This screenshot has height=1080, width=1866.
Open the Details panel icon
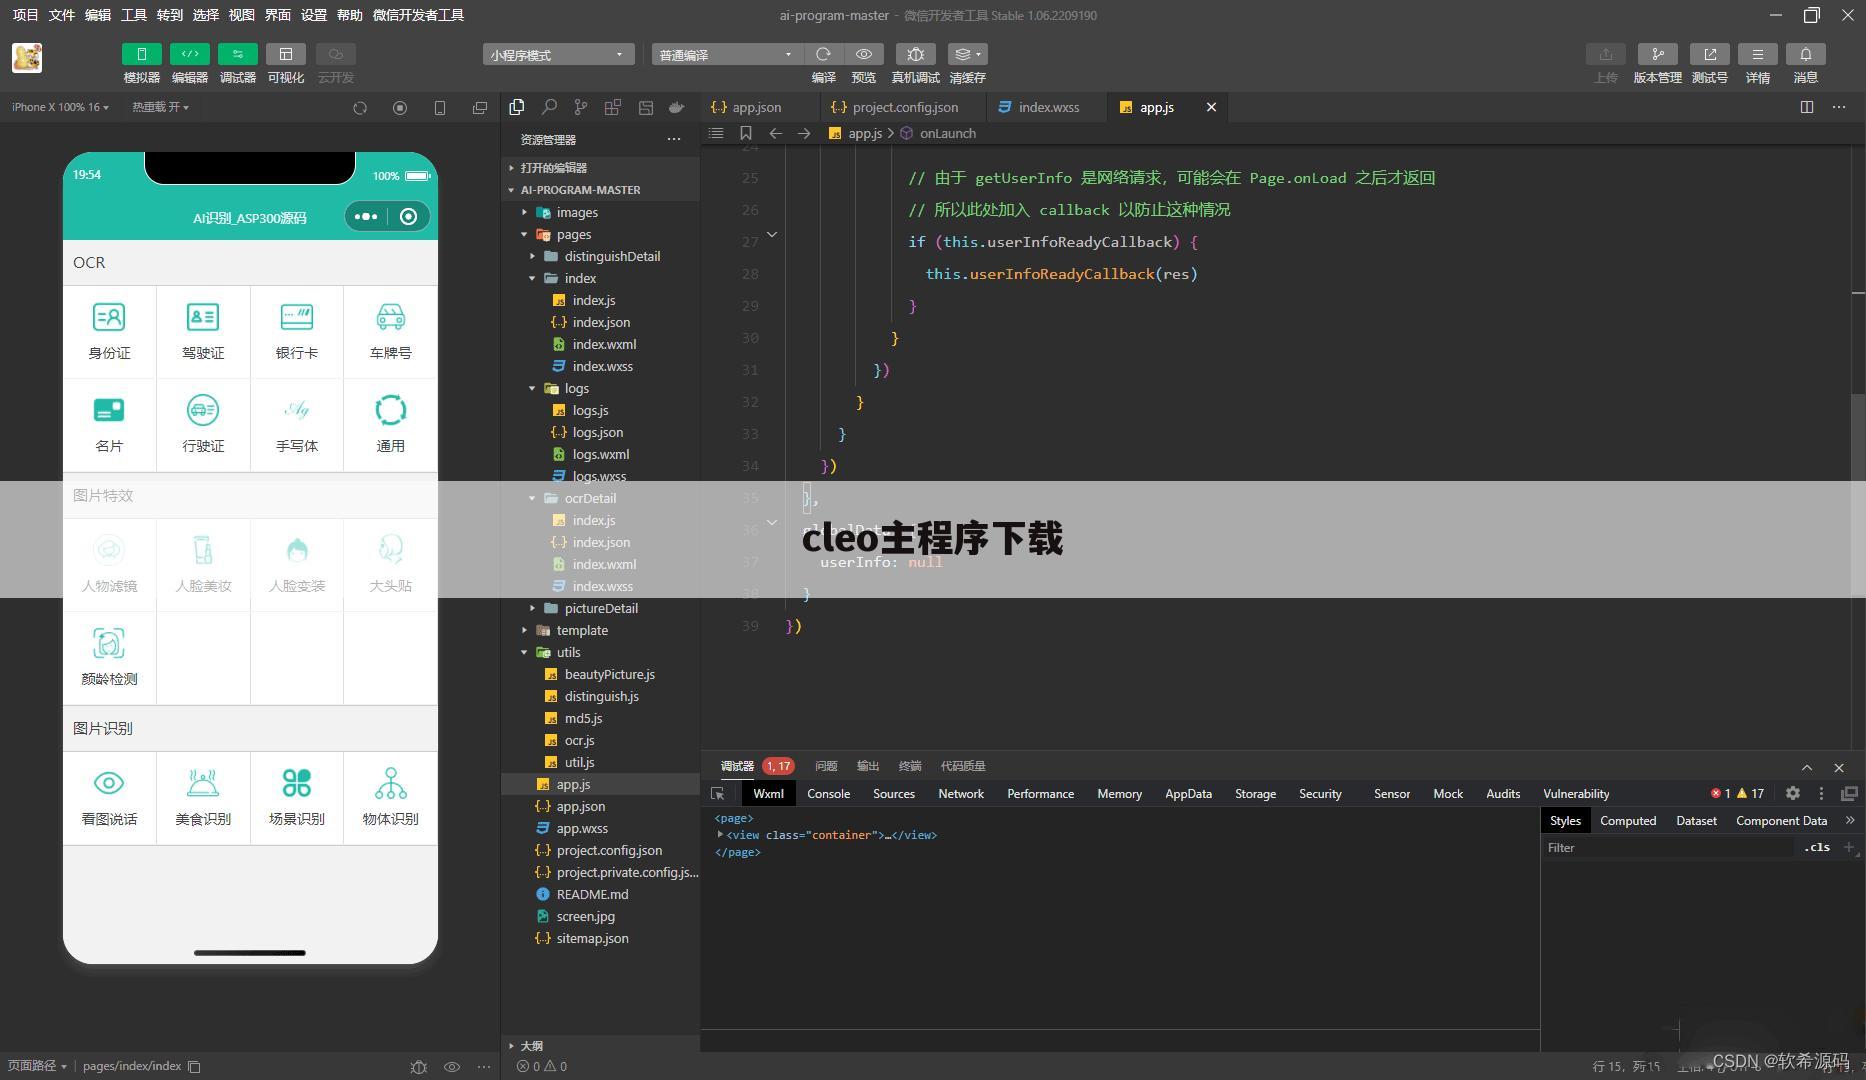[x=1757, y=54]
